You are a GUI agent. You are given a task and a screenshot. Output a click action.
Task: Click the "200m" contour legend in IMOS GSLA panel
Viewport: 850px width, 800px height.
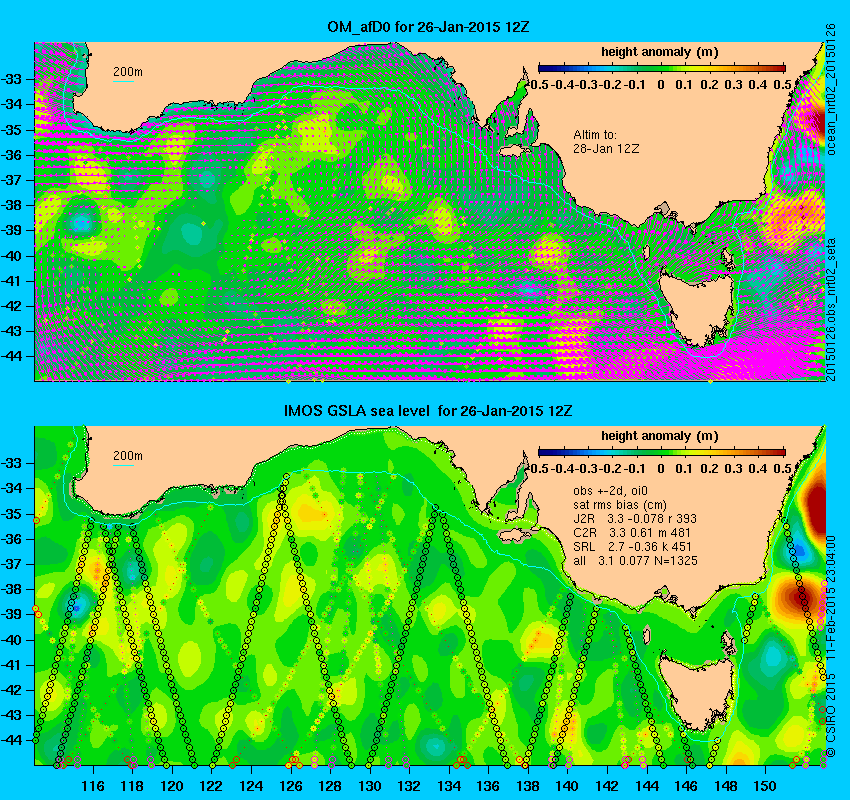(x=127, y=457)
